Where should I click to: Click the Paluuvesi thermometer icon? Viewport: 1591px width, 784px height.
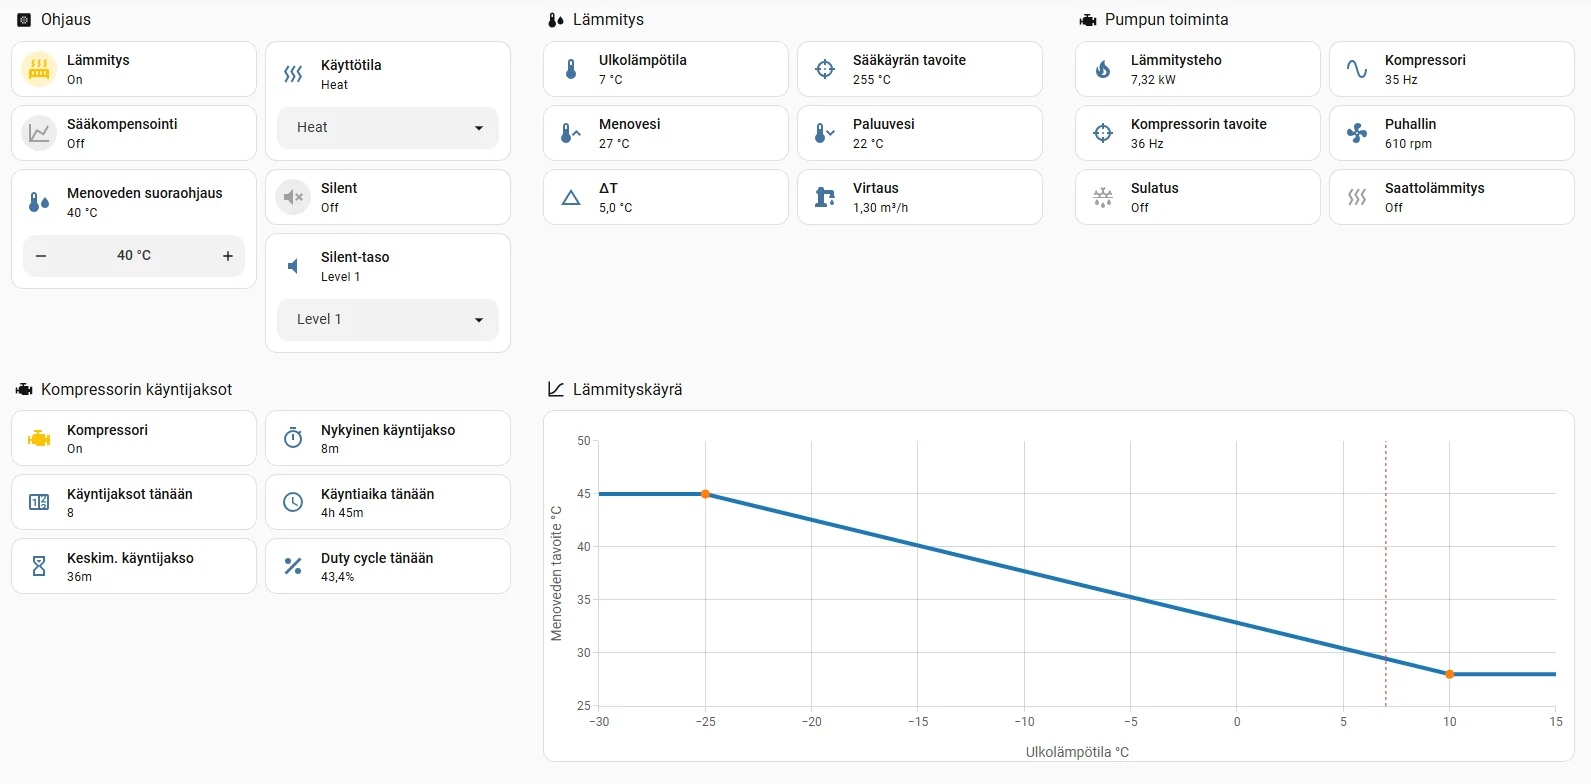point(825,133)
